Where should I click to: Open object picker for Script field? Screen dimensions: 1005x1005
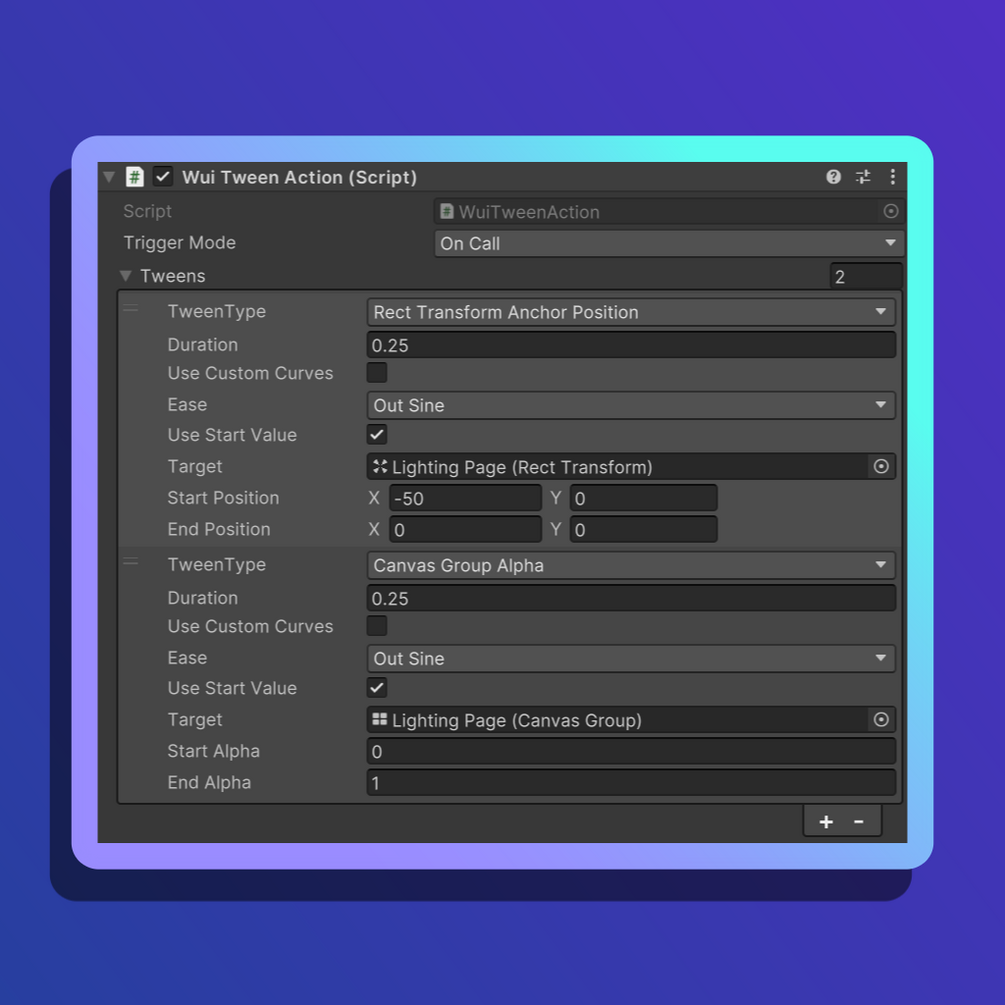(x=890, y=212)
